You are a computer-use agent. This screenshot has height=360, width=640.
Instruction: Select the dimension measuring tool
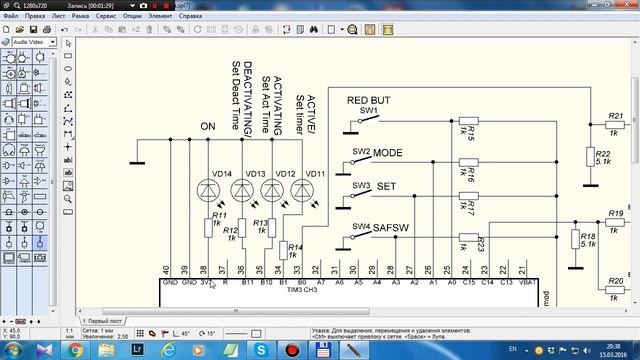pyautogui.click(x=68, y=134)
